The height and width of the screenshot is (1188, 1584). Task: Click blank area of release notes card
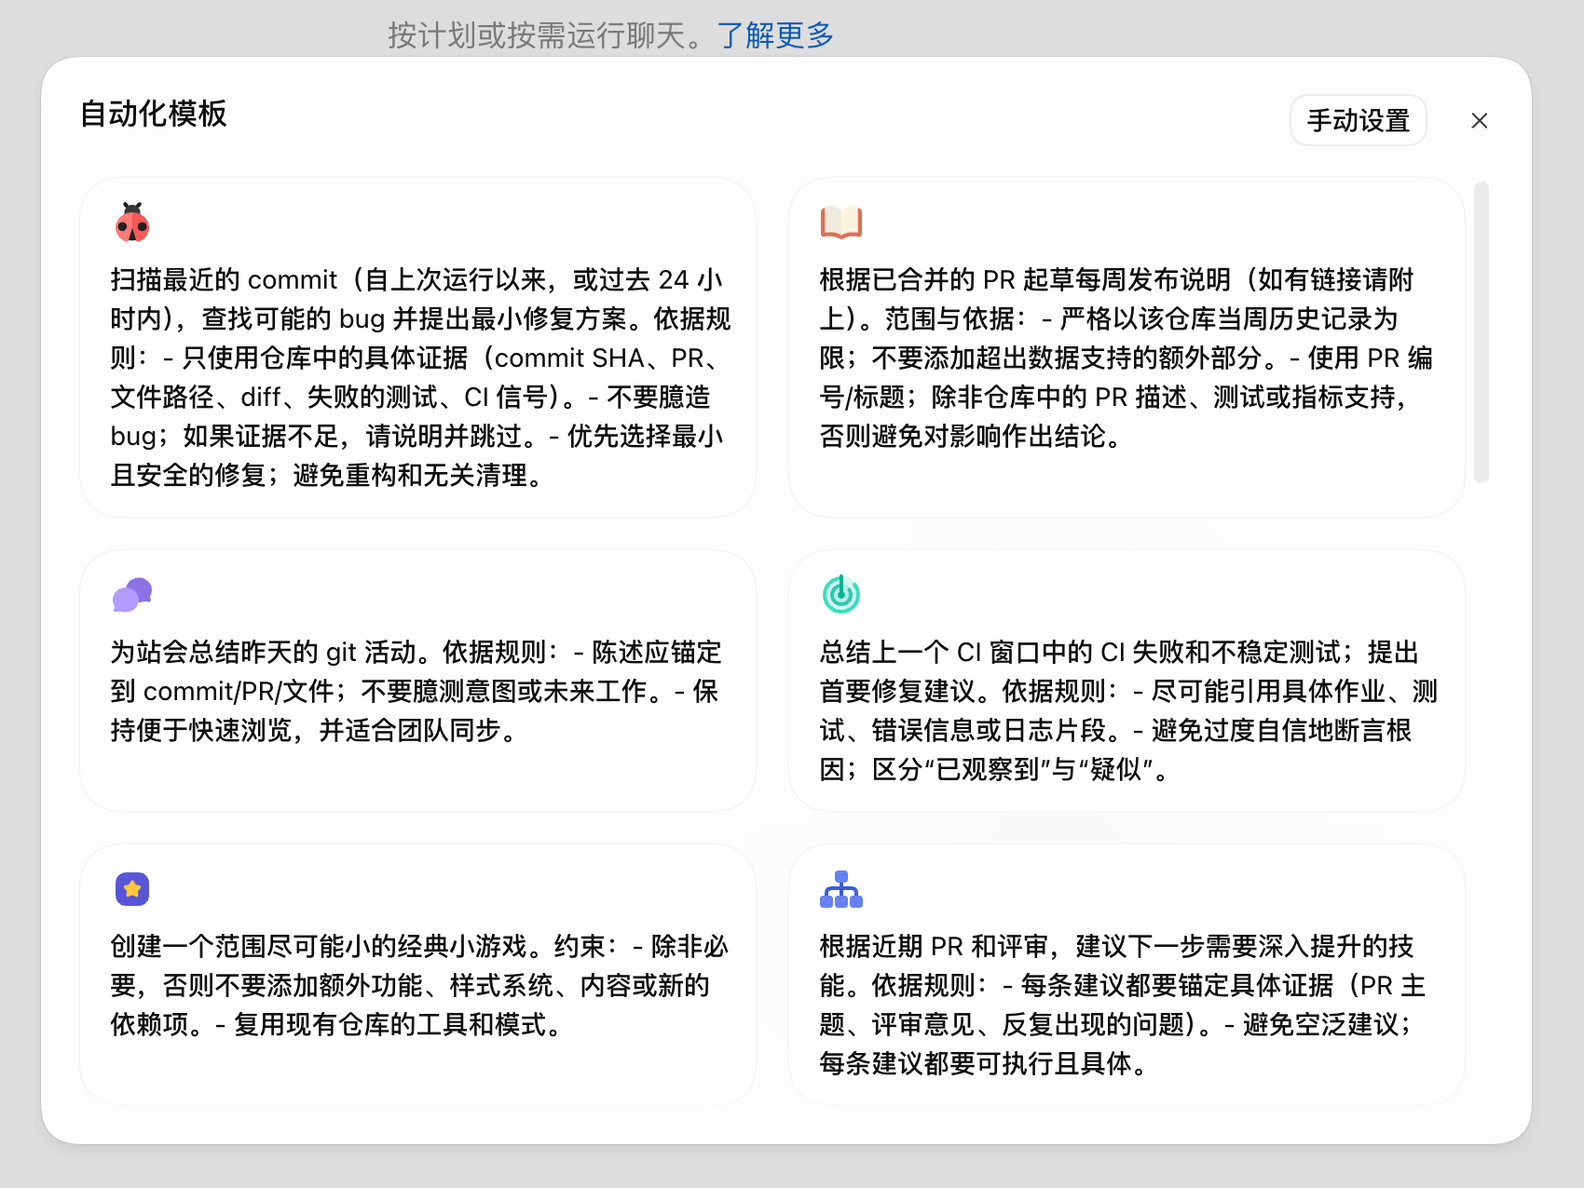pos(1126,485)
